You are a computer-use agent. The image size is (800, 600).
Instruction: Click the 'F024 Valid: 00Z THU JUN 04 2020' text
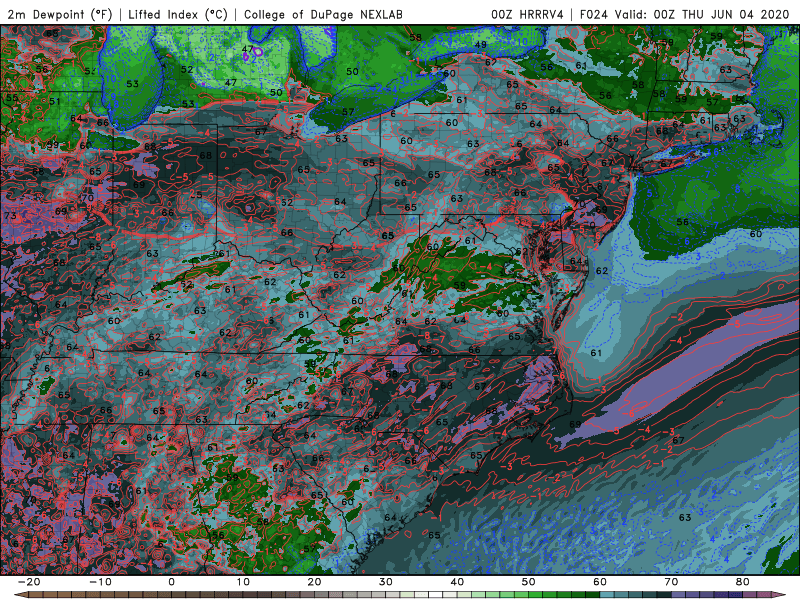(x=685, y=14)
